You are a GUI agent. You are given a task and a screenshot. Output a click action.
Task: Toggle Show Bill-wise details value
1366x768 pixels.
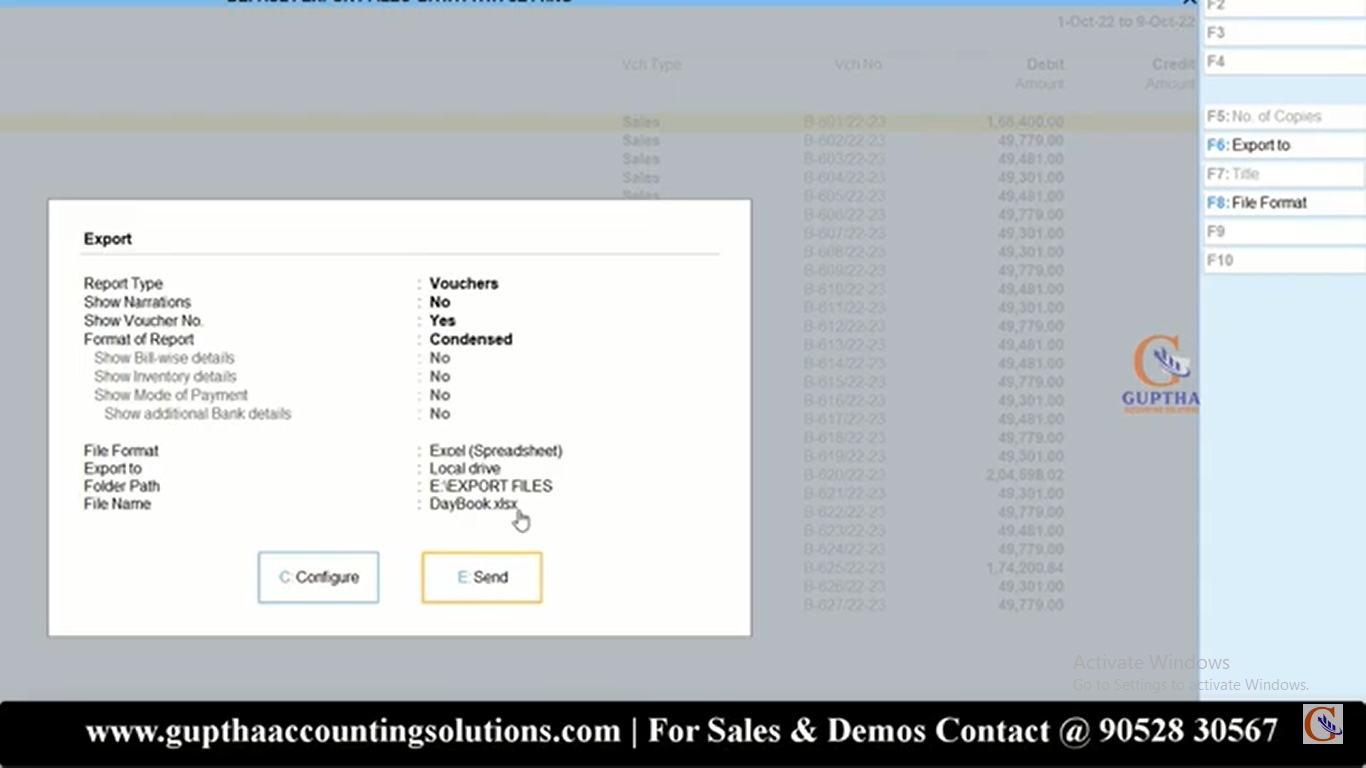440,358
